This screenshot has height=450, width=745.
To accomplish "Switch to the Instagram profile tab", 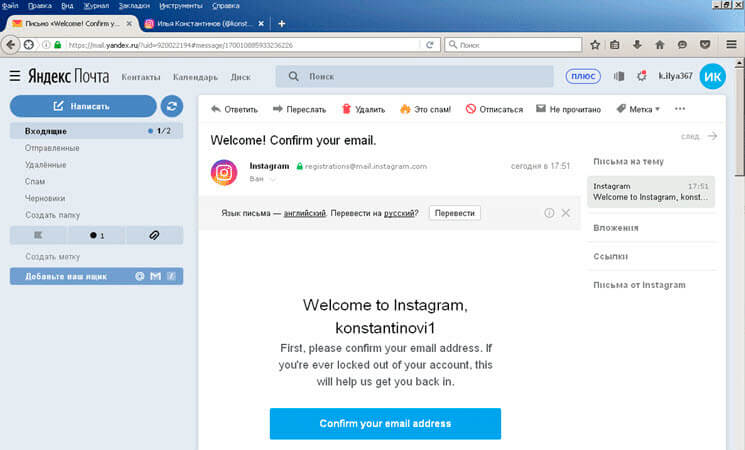I will [x=204, y=23].
